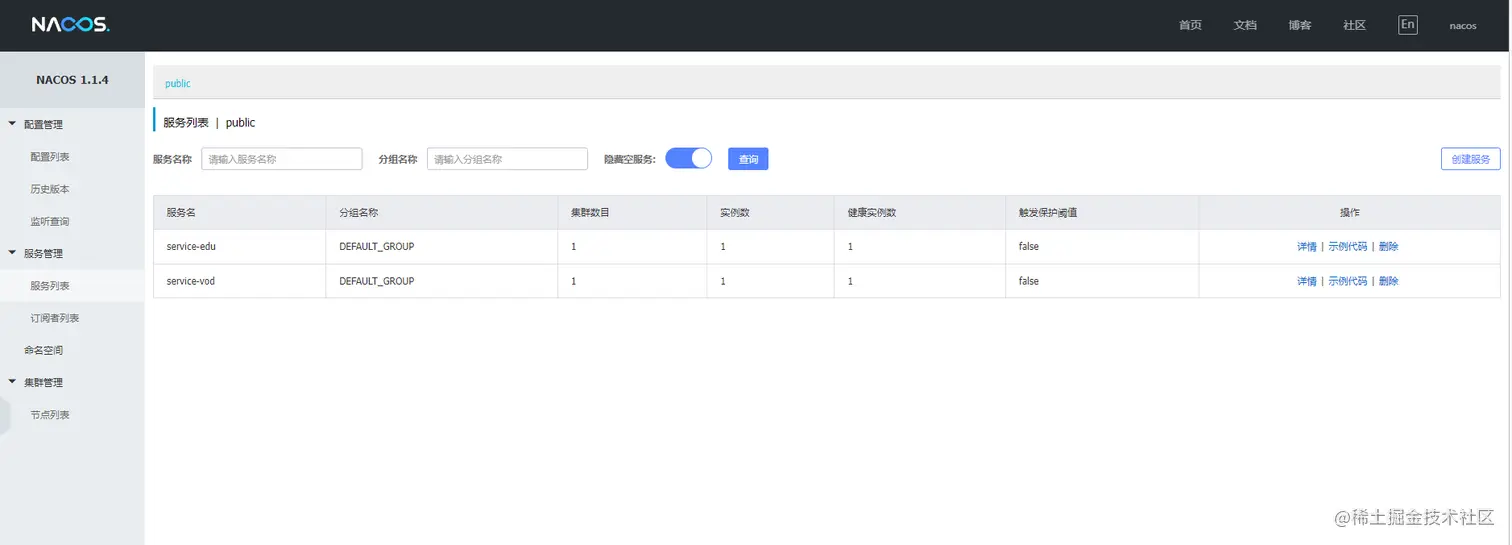Click false in service-edu row
Image resolution: width=1512 pixels, height=545 pixels.
(x=1029, y=246)
